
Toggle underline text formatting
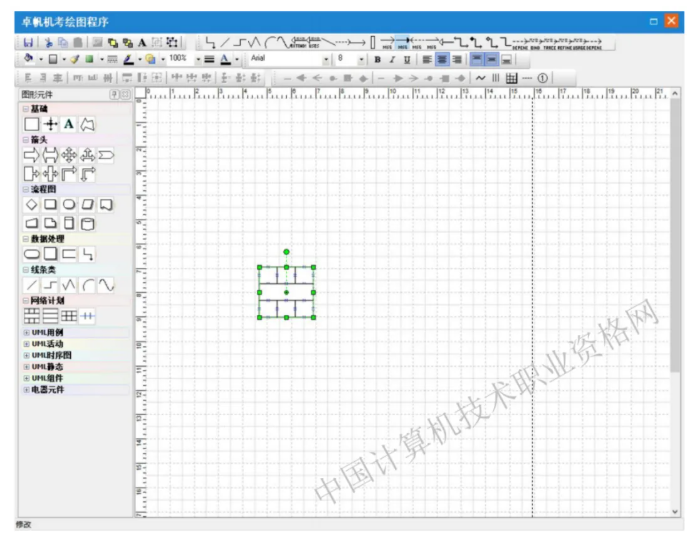[406, 59]
